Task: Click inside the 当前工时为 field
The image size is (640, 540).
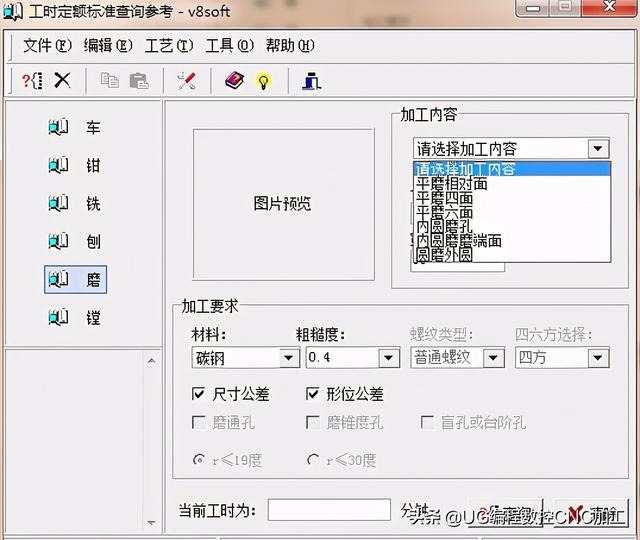Action: (x=329, y=509)
